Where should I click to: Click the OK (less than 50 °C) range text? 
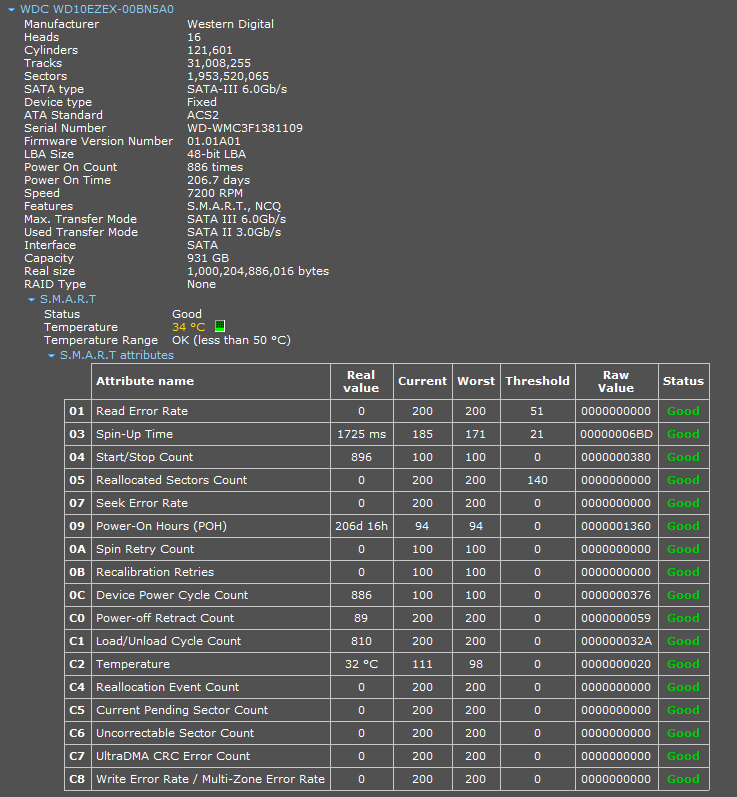tap(231, 340)
